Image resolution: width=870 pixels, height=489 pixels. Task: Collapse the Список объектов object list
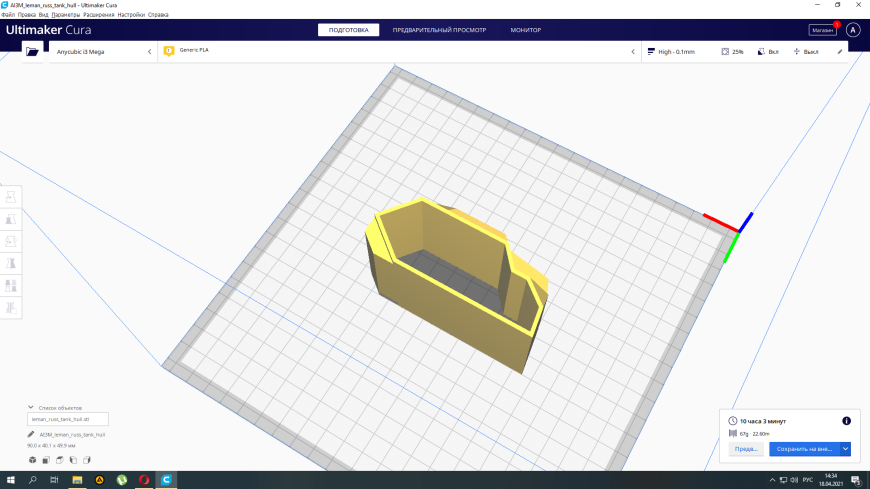[x=31, y=407]
